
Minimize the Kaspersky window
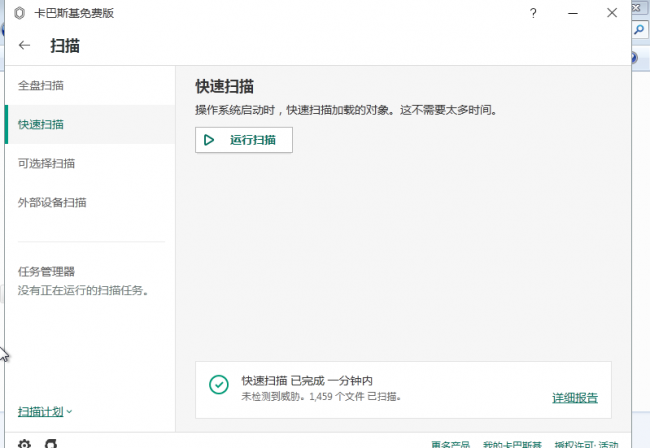(573, 13)
